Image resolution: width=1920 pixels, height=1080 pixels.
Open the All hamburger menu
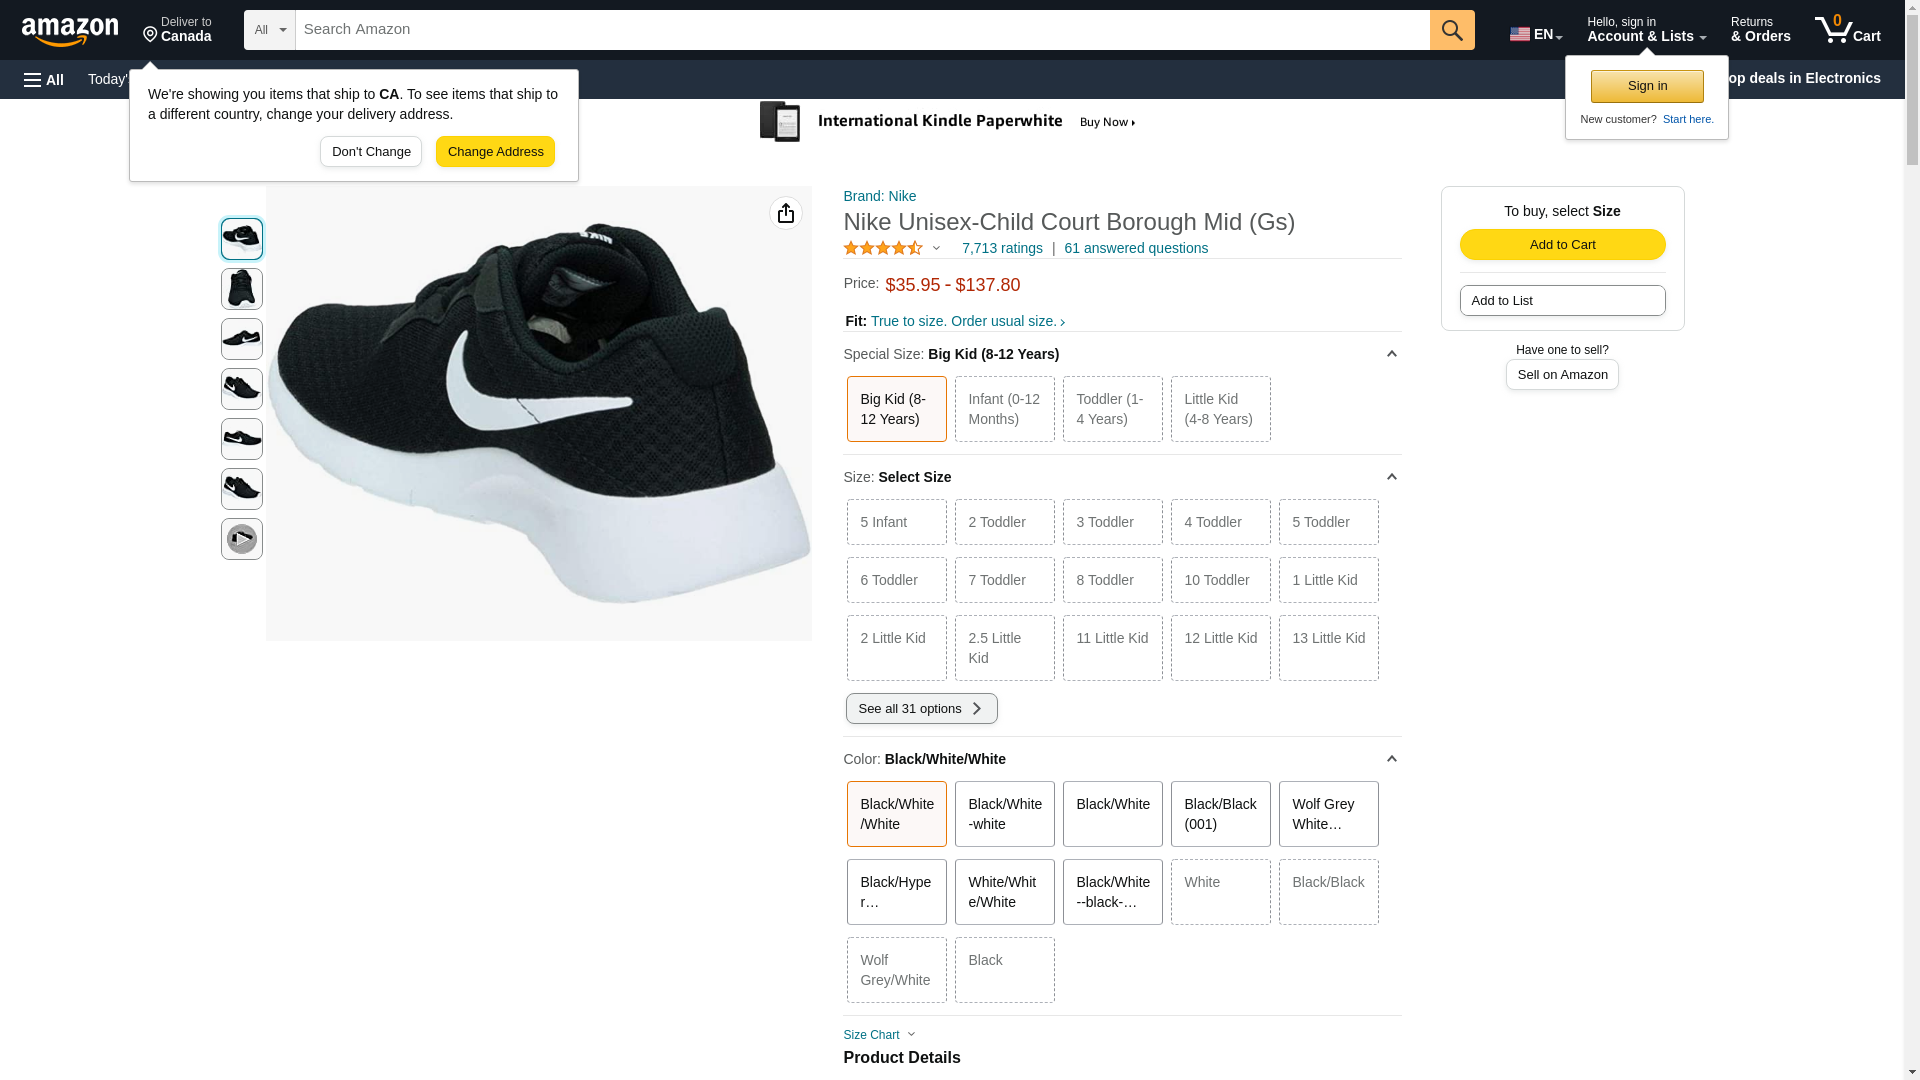pyautogui.click(x=44, y=79)
